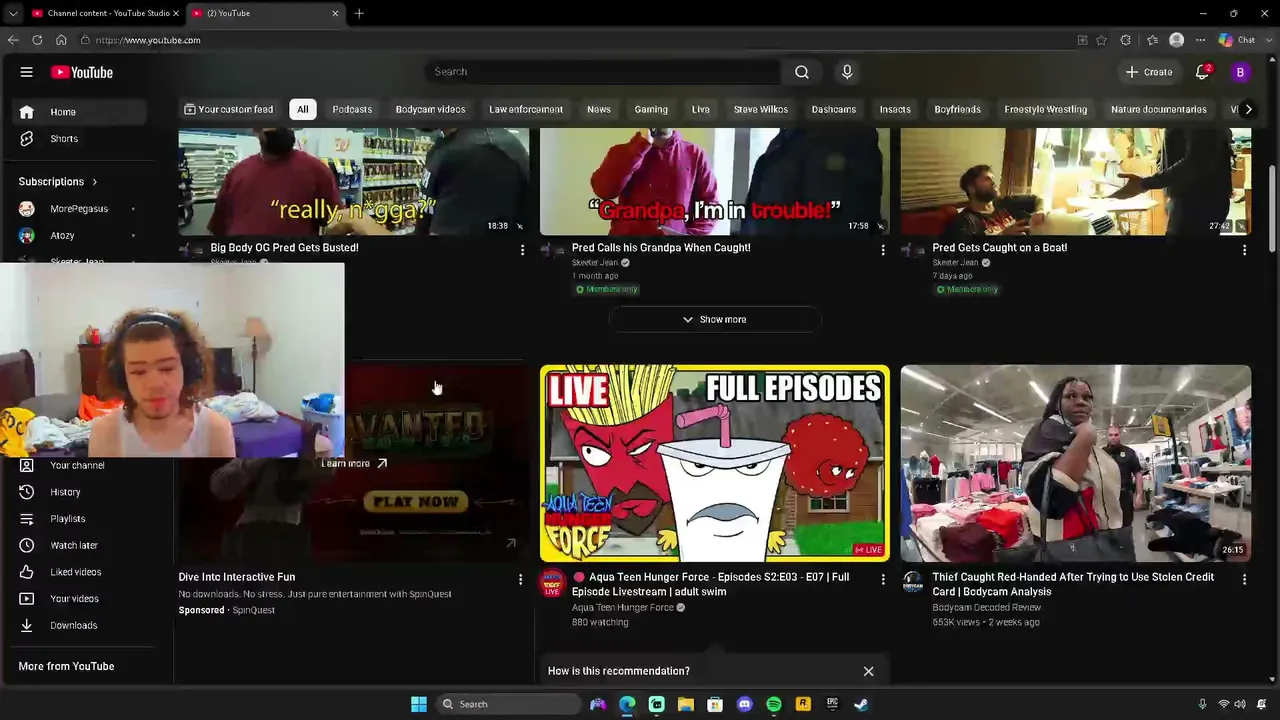
Task: Add page to favorites with star icon
Action: (x=1101, y=40)
